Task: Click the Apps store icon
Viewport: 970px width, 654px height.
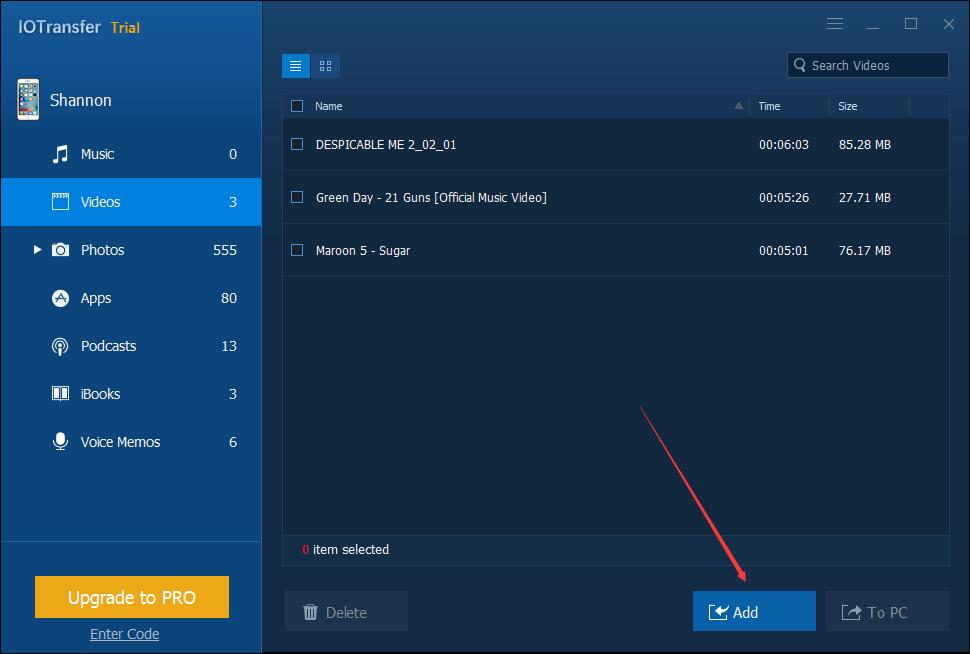Action: (60, 298)
